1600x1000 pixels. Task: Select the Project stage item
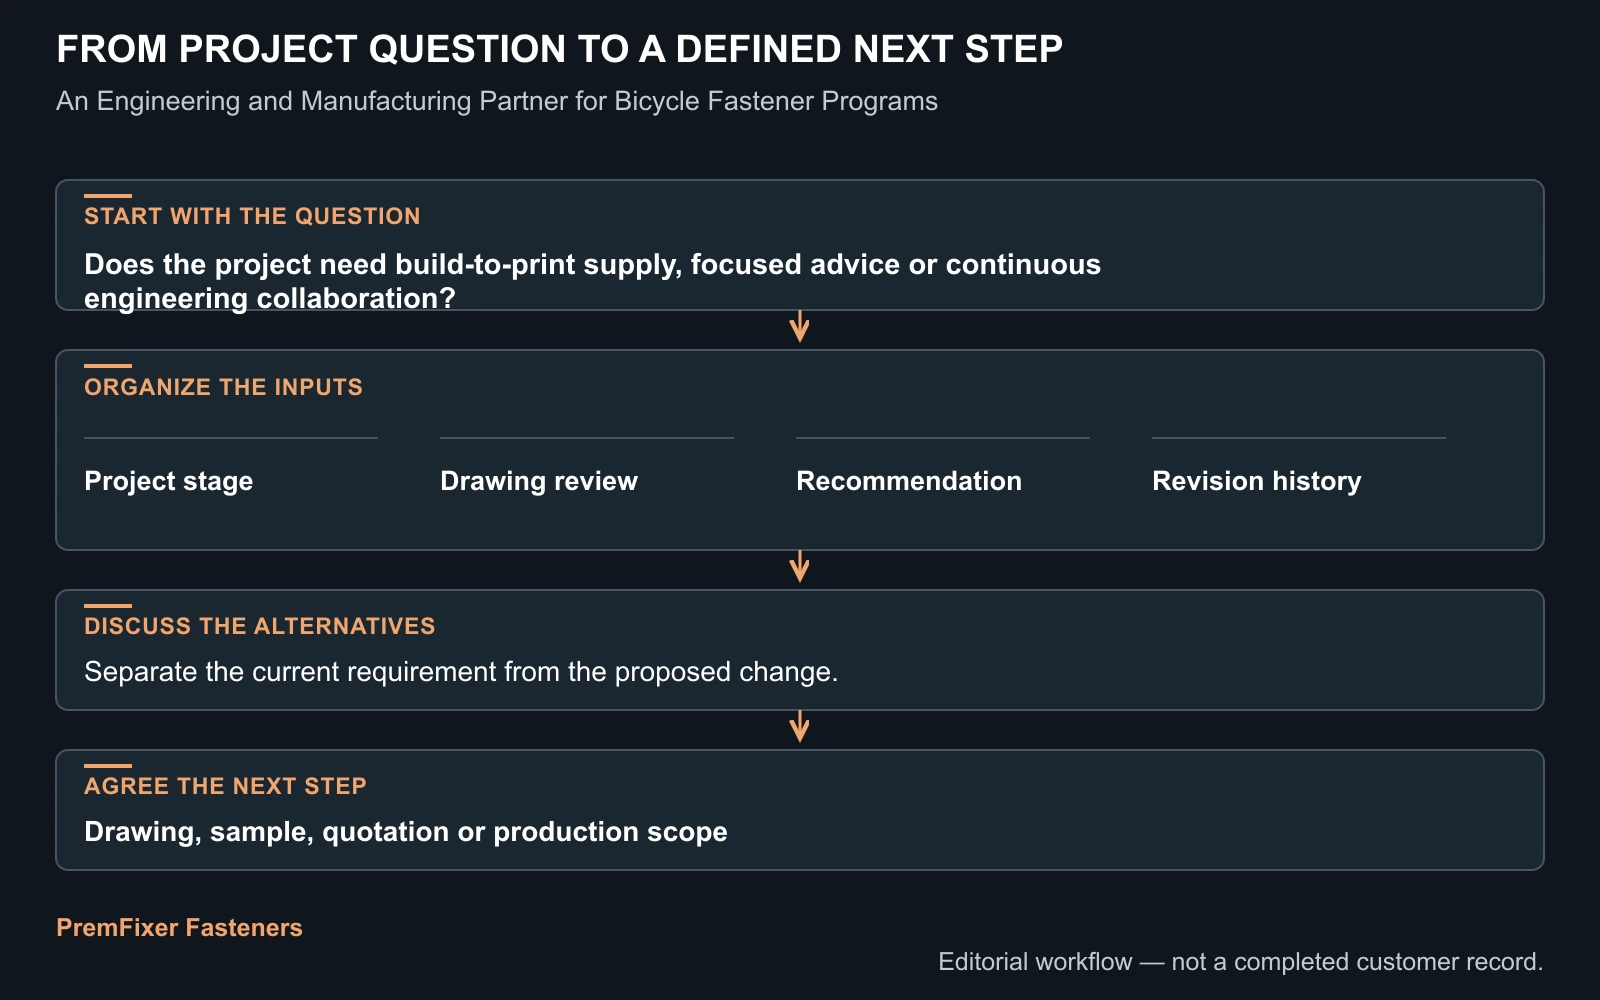pyautogui.click(x=231, y=467)
